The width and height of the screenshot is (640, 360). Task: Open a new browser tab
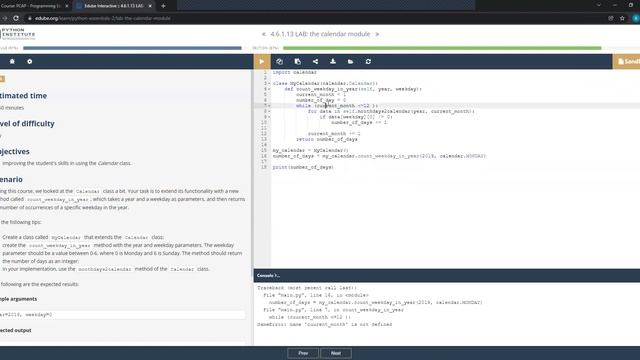pos(163,6)
